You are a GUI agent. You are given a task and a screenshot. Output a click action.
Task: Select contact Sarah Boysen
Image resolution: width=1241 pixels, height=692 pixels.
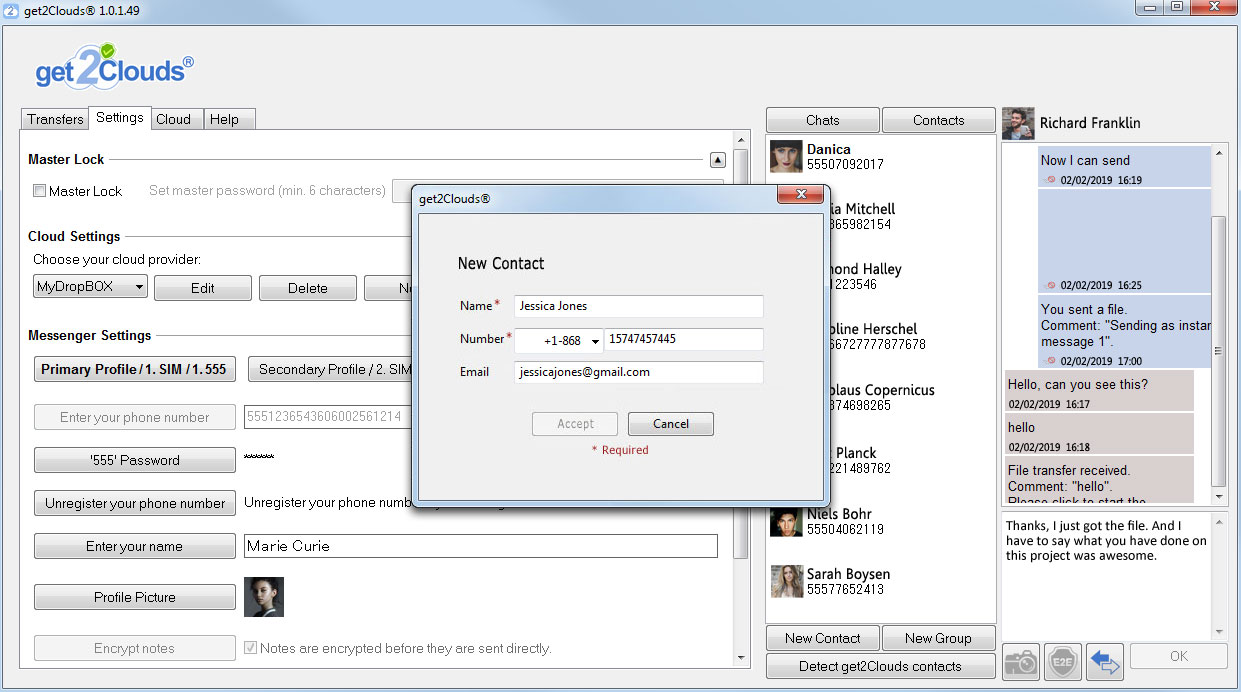(x=881, y=581)
